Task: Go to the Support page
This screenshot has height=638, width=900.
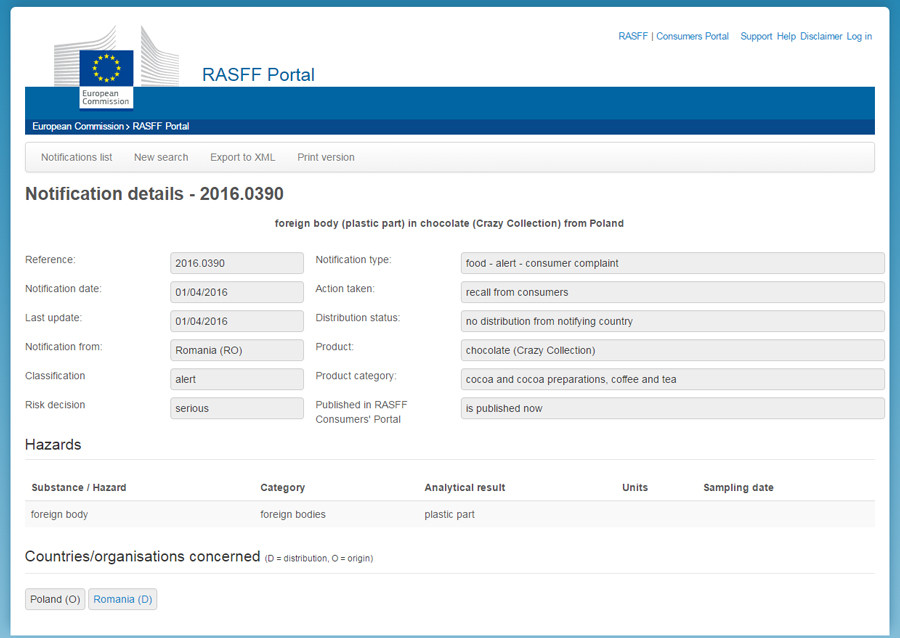Action: 756,37
